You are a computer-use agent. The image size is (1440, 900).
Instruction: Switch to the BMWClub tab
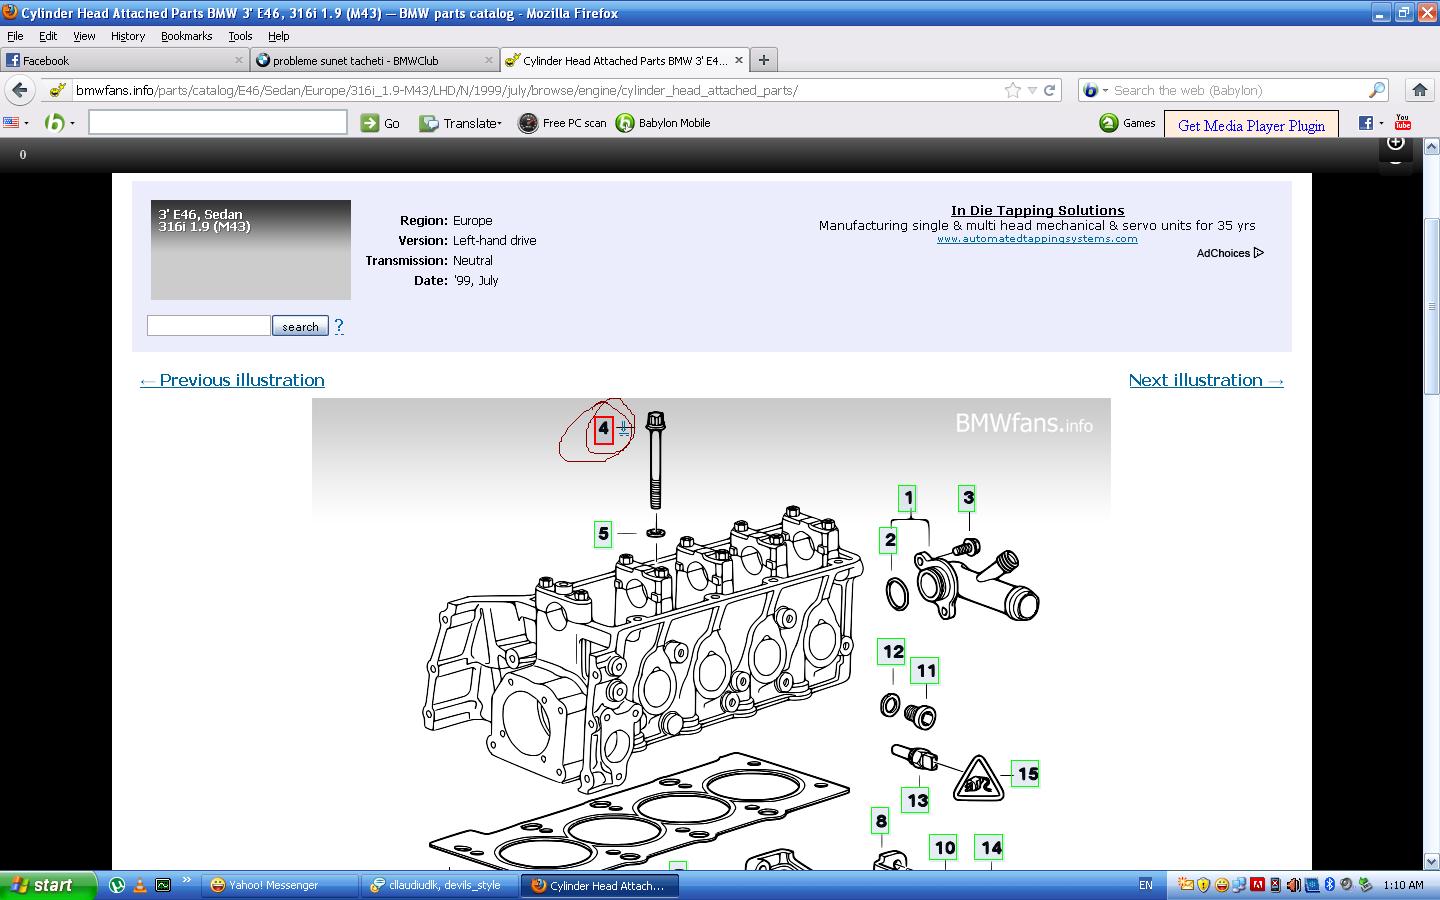pos(375,60)
